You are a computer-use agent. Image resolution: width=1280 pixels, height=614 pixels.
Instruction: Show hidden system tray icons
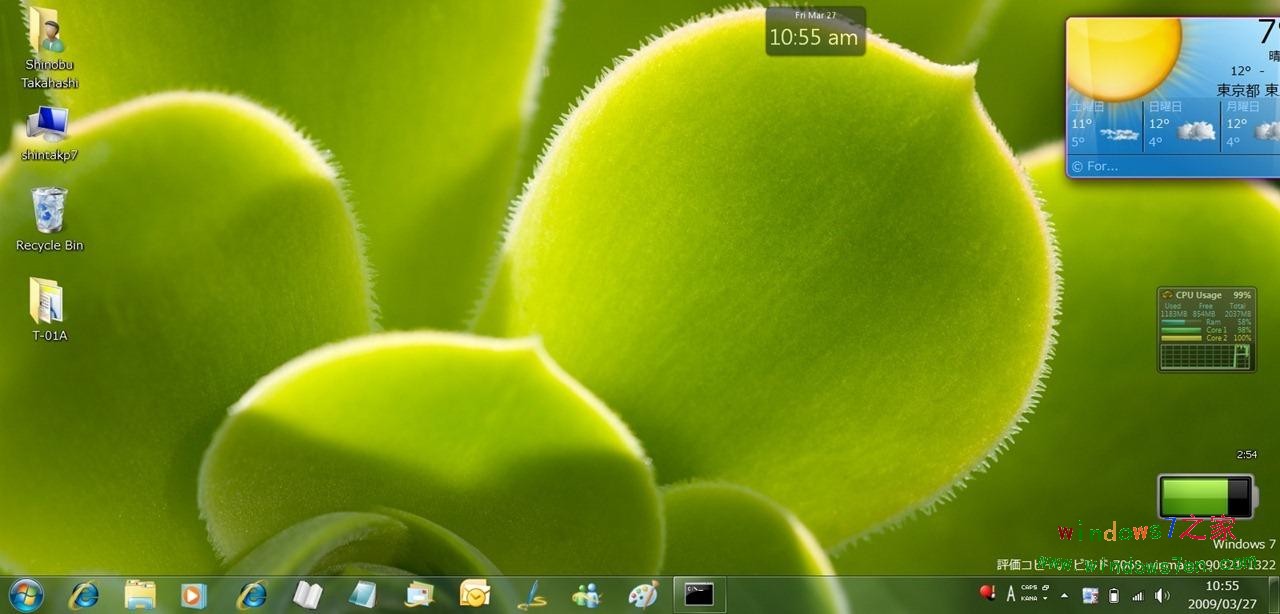point(1064,595)
